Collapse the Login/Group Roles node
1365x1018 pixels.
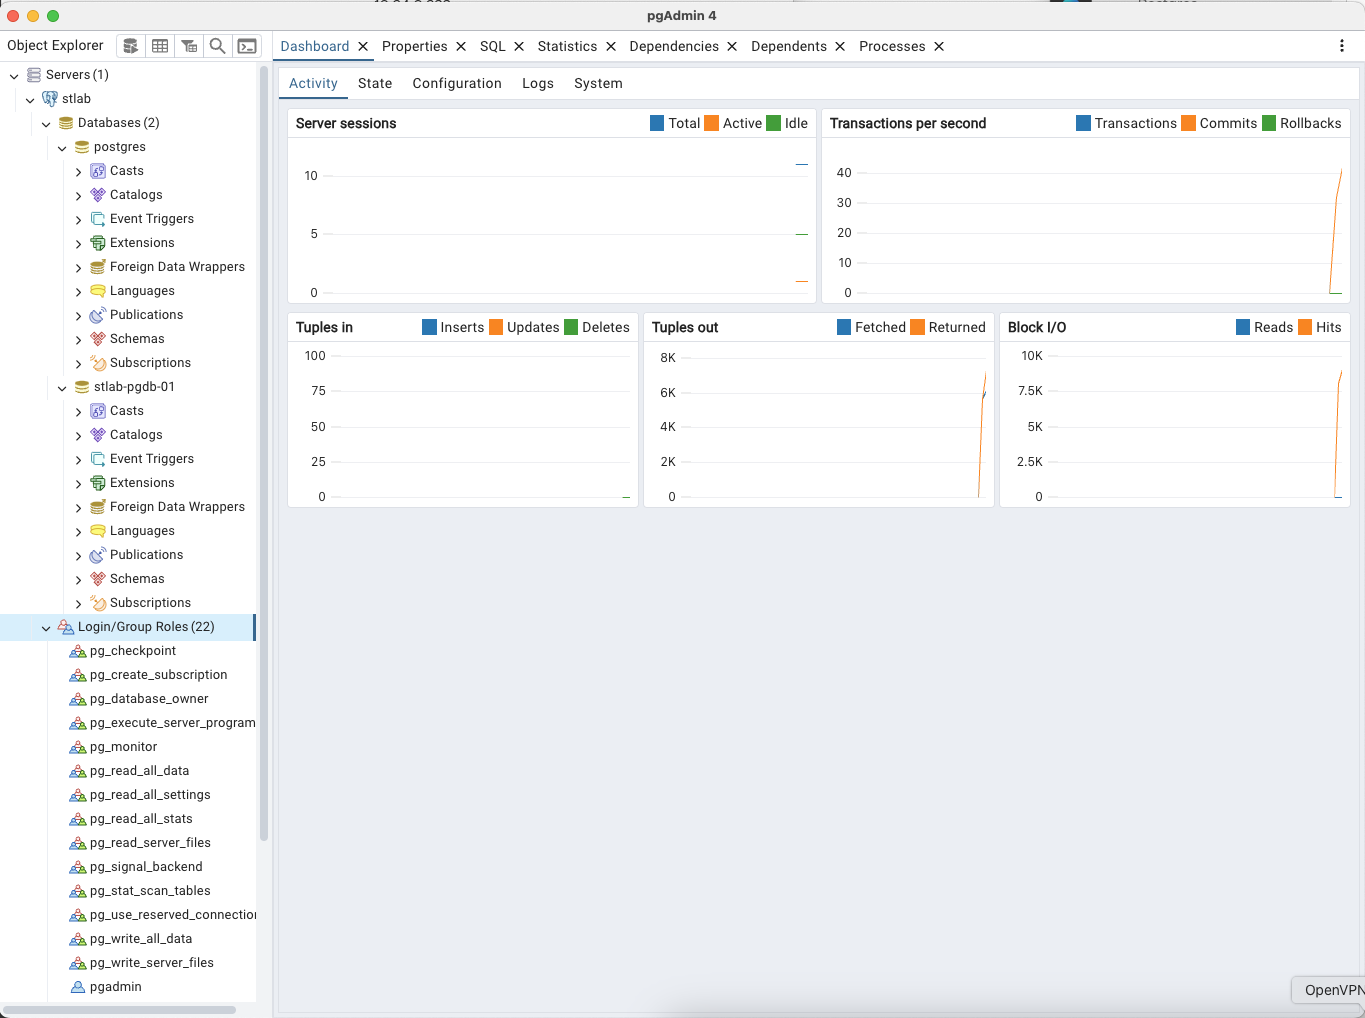[x=46, y=628]
